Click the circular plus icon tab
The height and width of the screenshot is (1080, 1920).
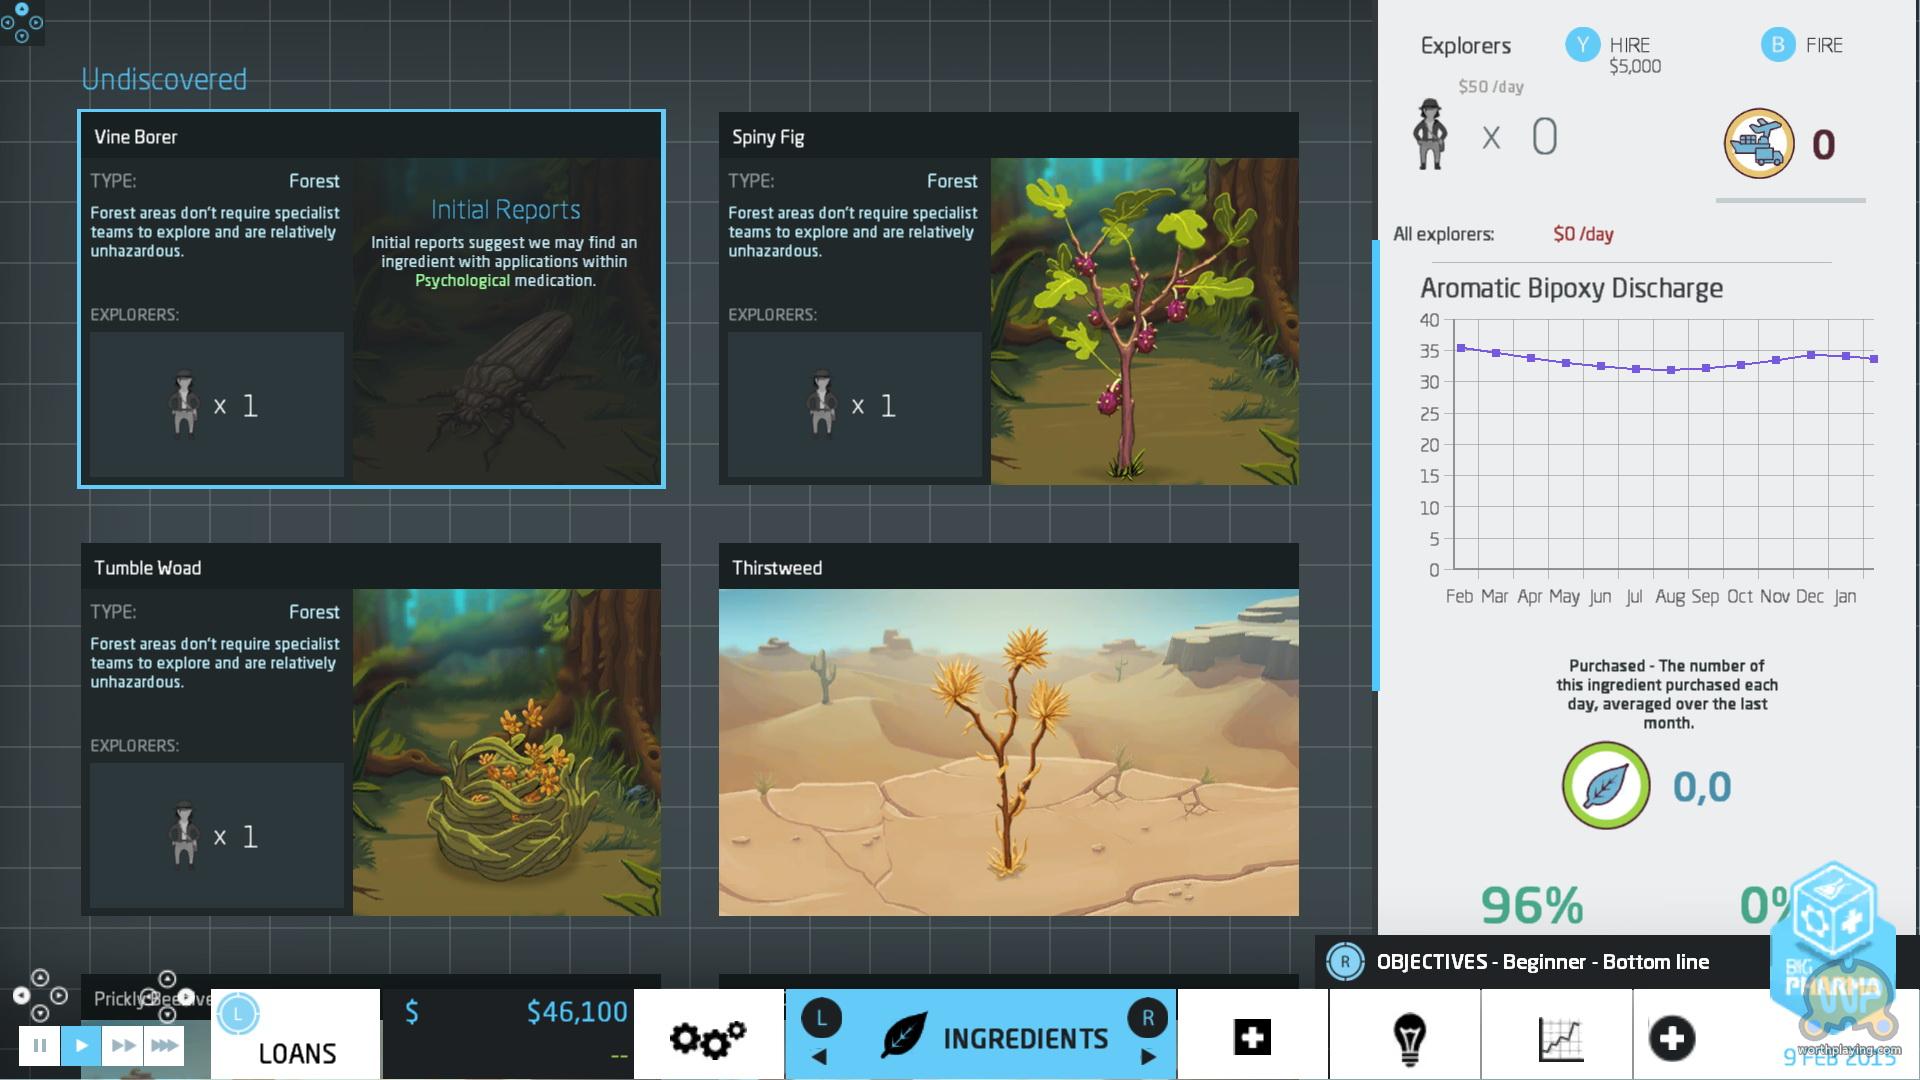[1671, 1037]
